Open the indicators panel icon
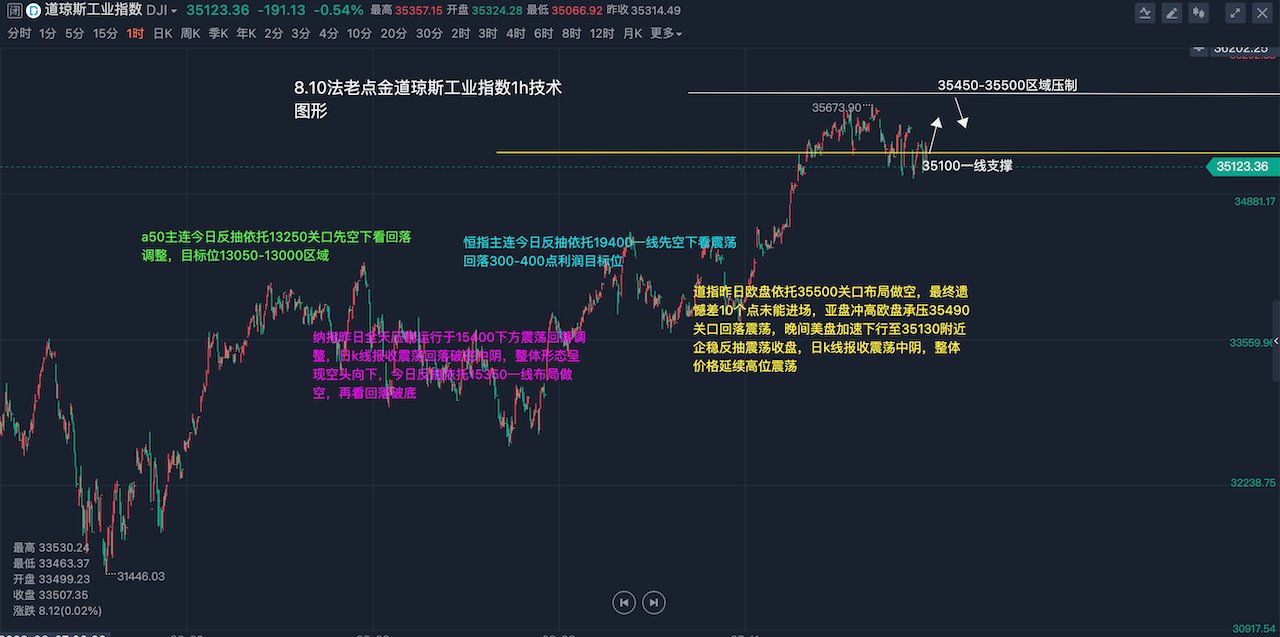This screenshot has height=637, width=1280. click(x=1145, y=12)
